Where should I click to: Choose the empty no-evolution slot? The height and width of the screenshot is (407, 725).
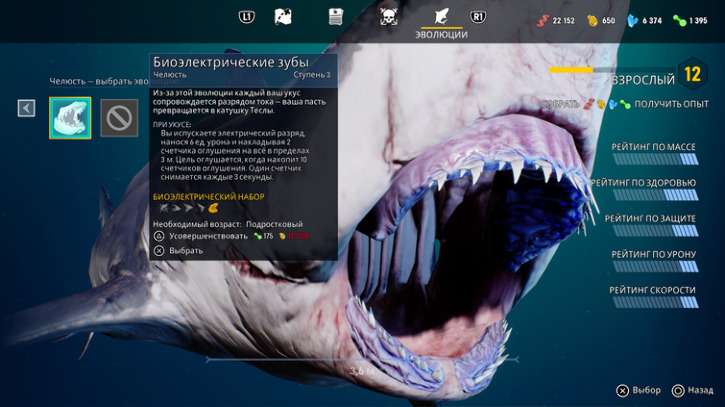(119, 118)
